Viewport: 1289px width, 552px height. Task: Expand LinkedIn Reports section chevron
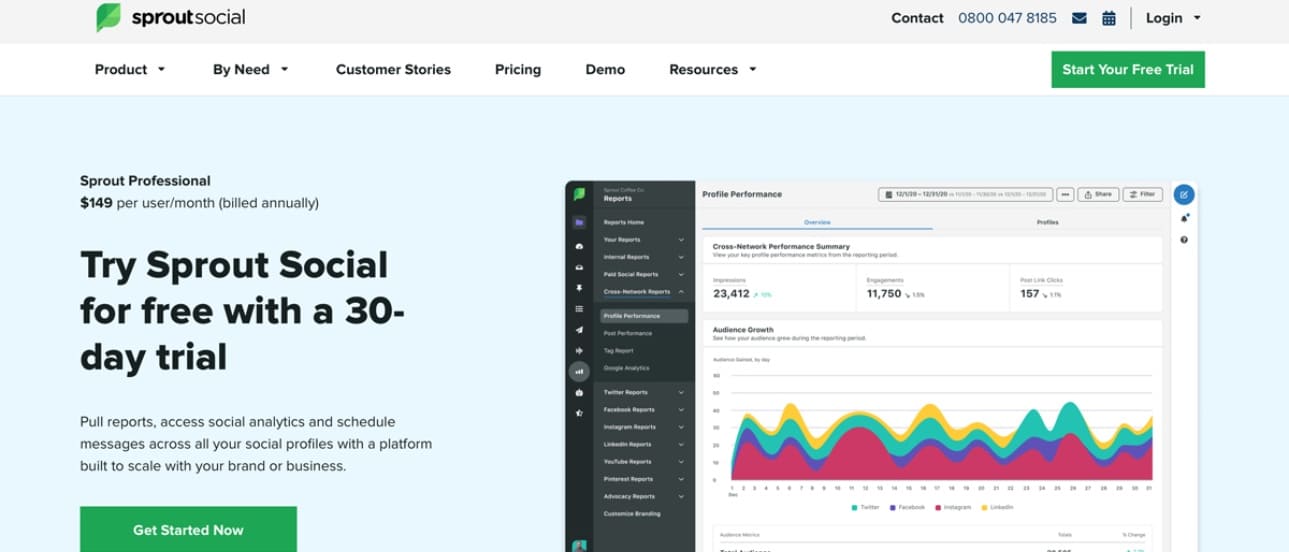point(681,444)
